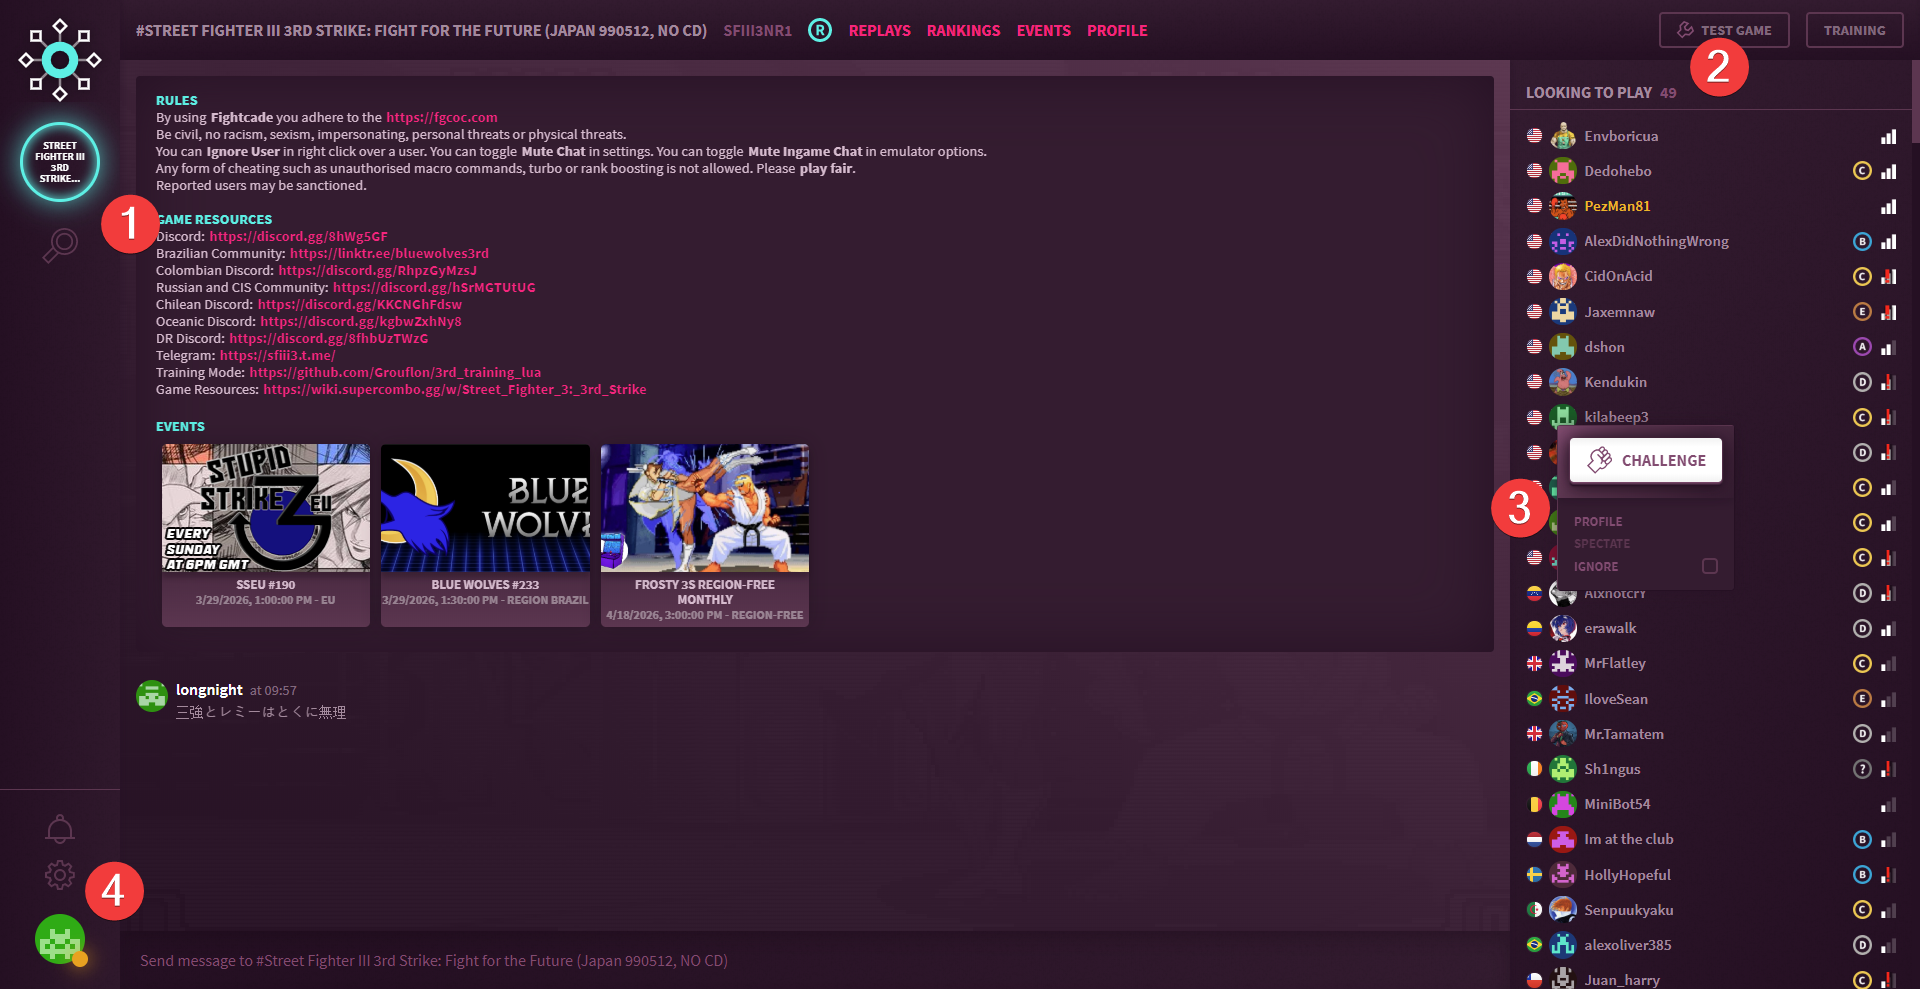
Task: Click Dedohebo's rank C badge
Action: 1861,171
